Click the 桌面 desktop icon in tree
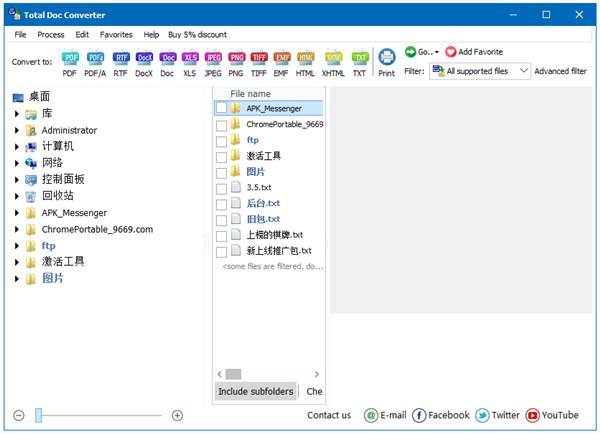The width and height of the screenshot is (600, 434). pyautogui.click(x=18, y=98)
